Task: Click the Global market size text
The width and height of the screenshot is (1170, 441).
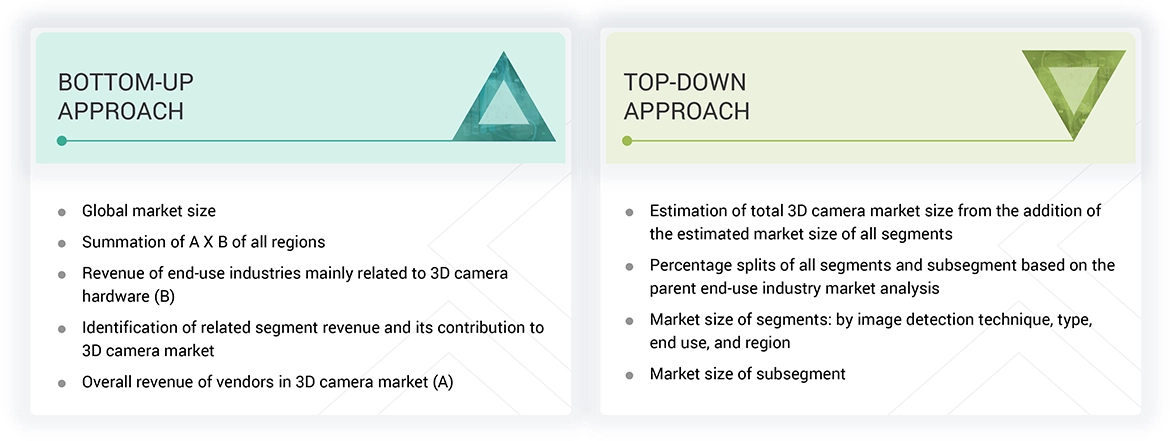Action: tap(149, 211)
